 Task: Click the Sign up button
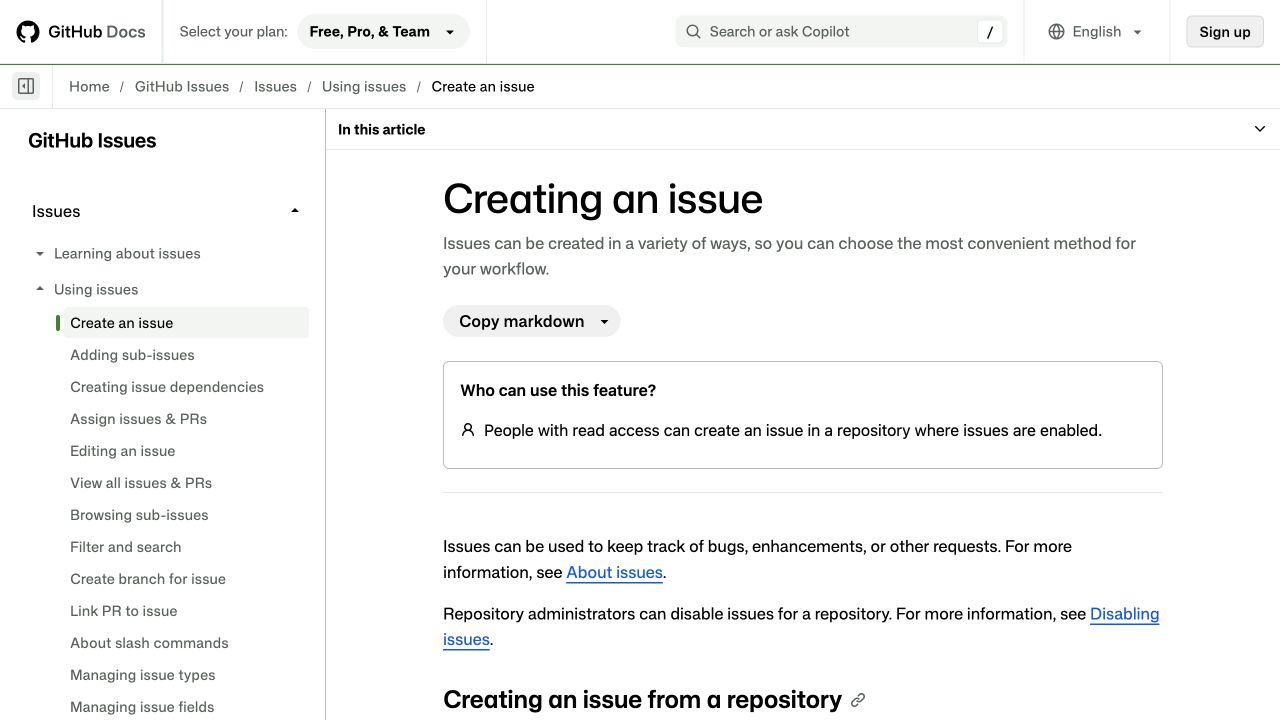pos(1225,32)
